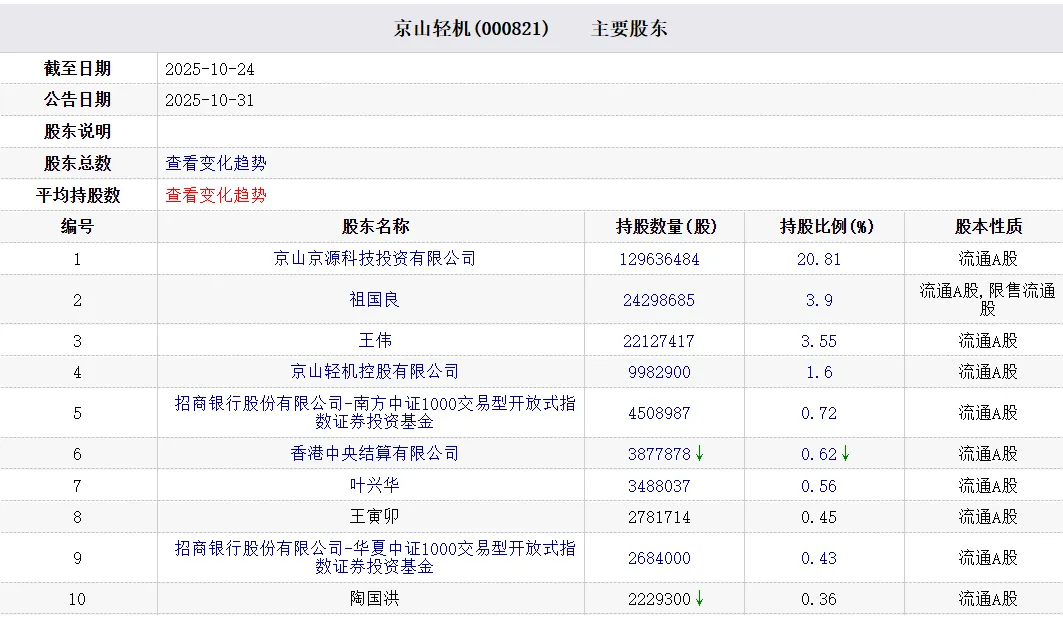Click the 京山轻机(000821) title text
This screenshot has width=1063, height=628.
point(471,28)
